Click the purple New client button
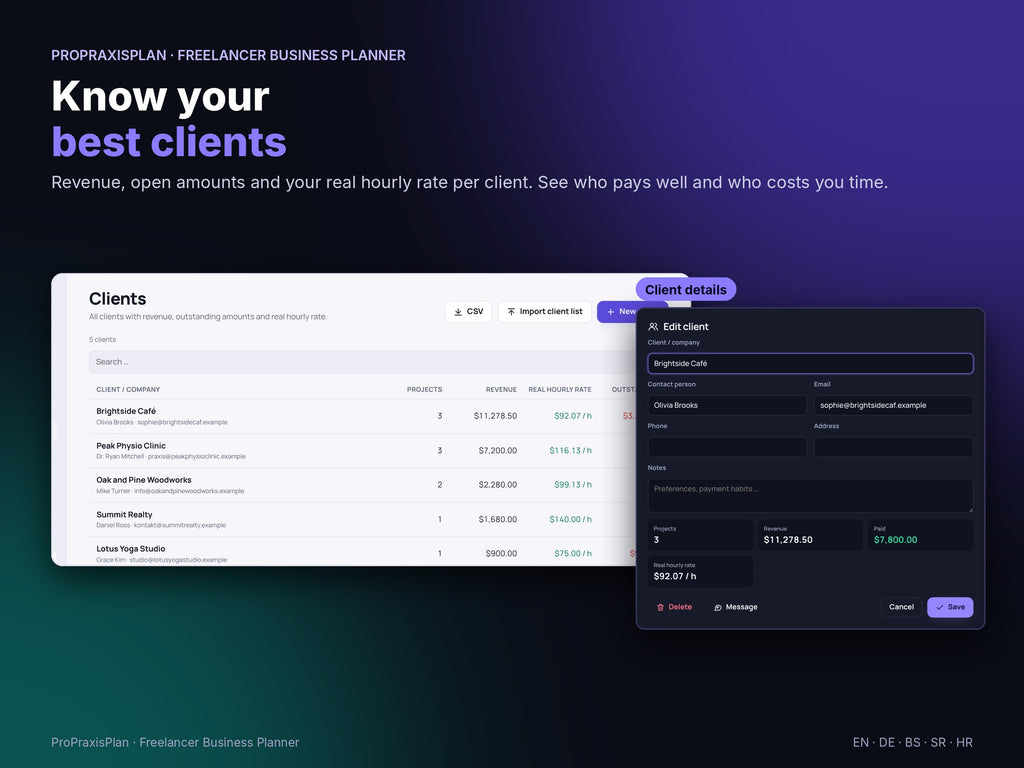 click(x=617, y=312)
